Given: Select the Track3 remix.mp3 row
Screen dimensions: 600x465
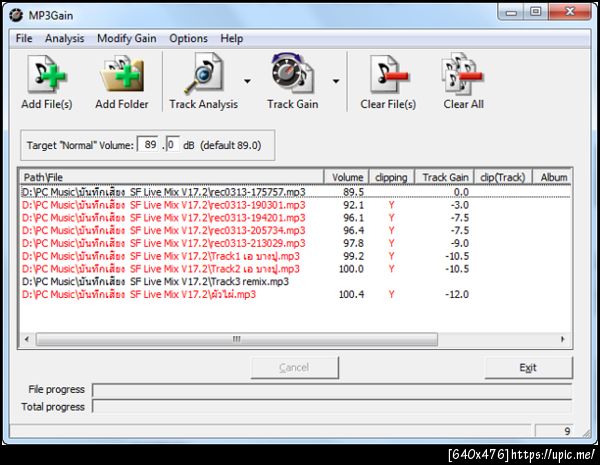Looking at the screenshot, I should point(295,282).
